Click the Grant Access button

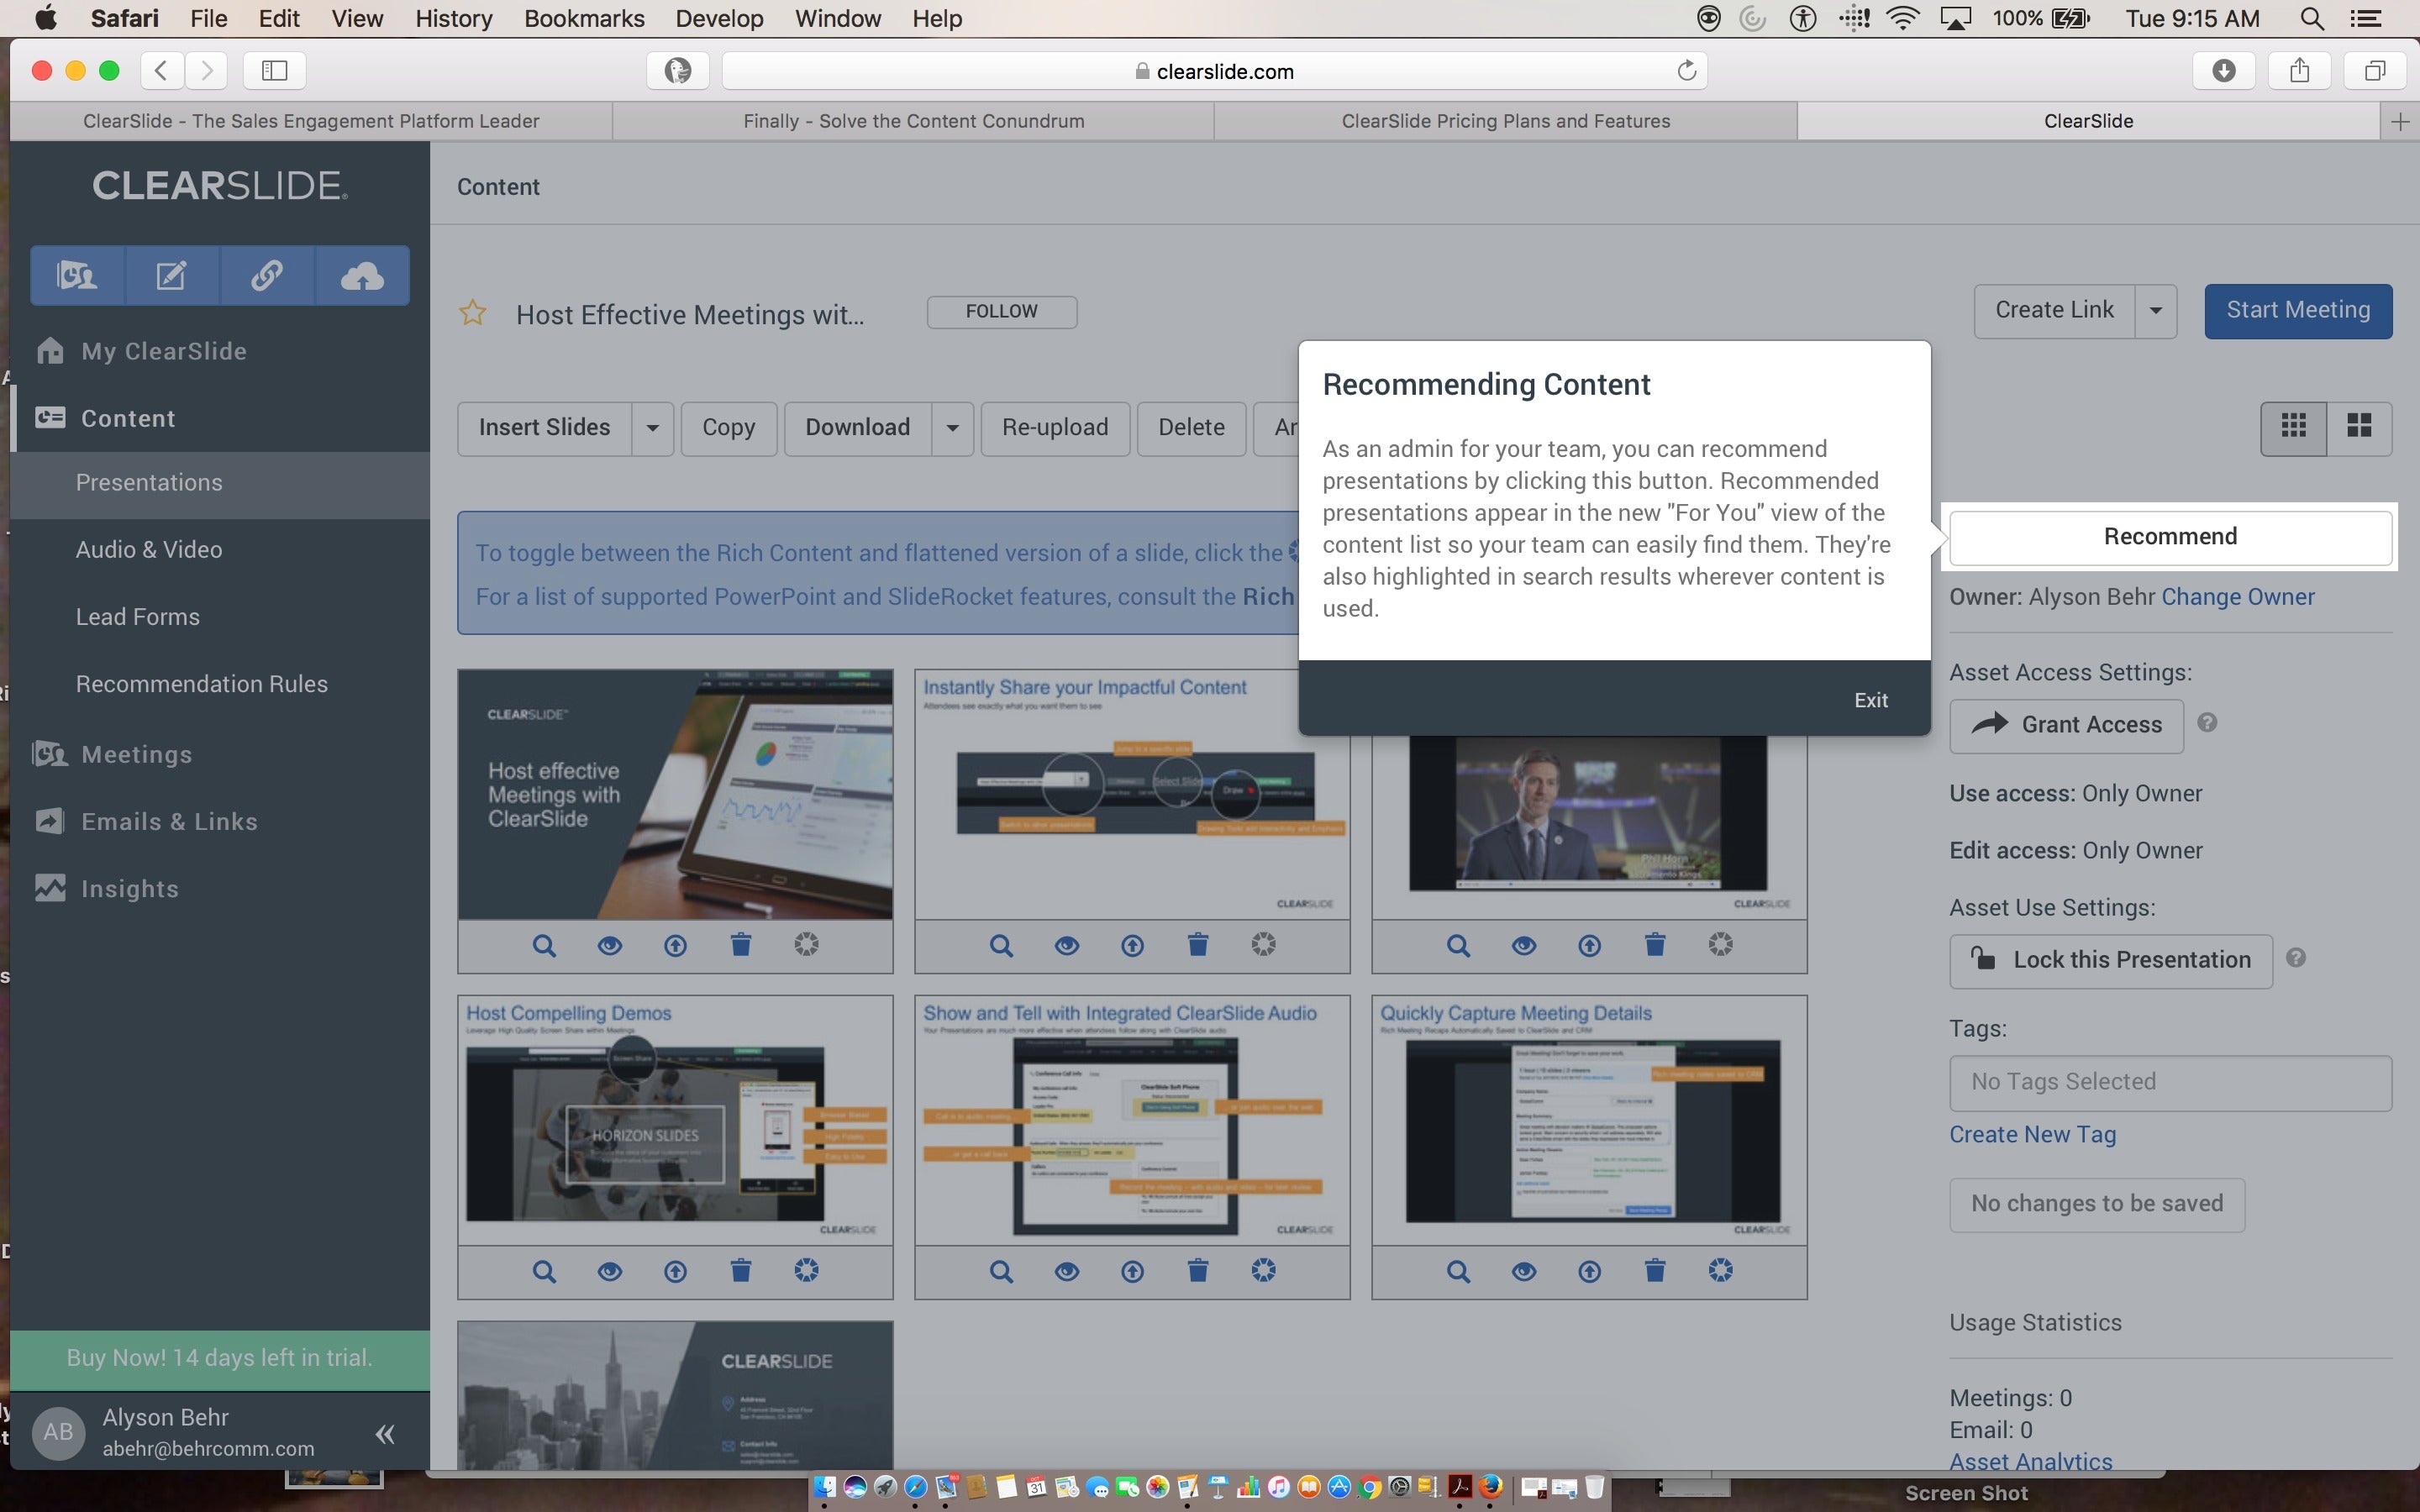[x=2066, y=725]
